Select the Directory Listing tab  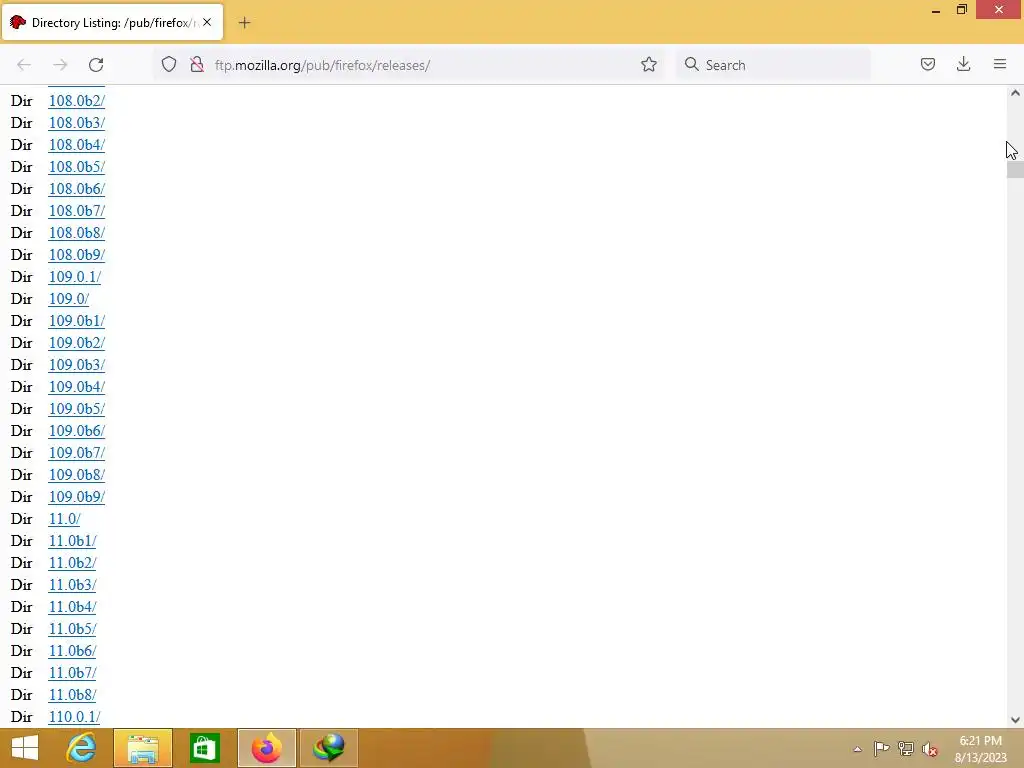coord(112,23)
